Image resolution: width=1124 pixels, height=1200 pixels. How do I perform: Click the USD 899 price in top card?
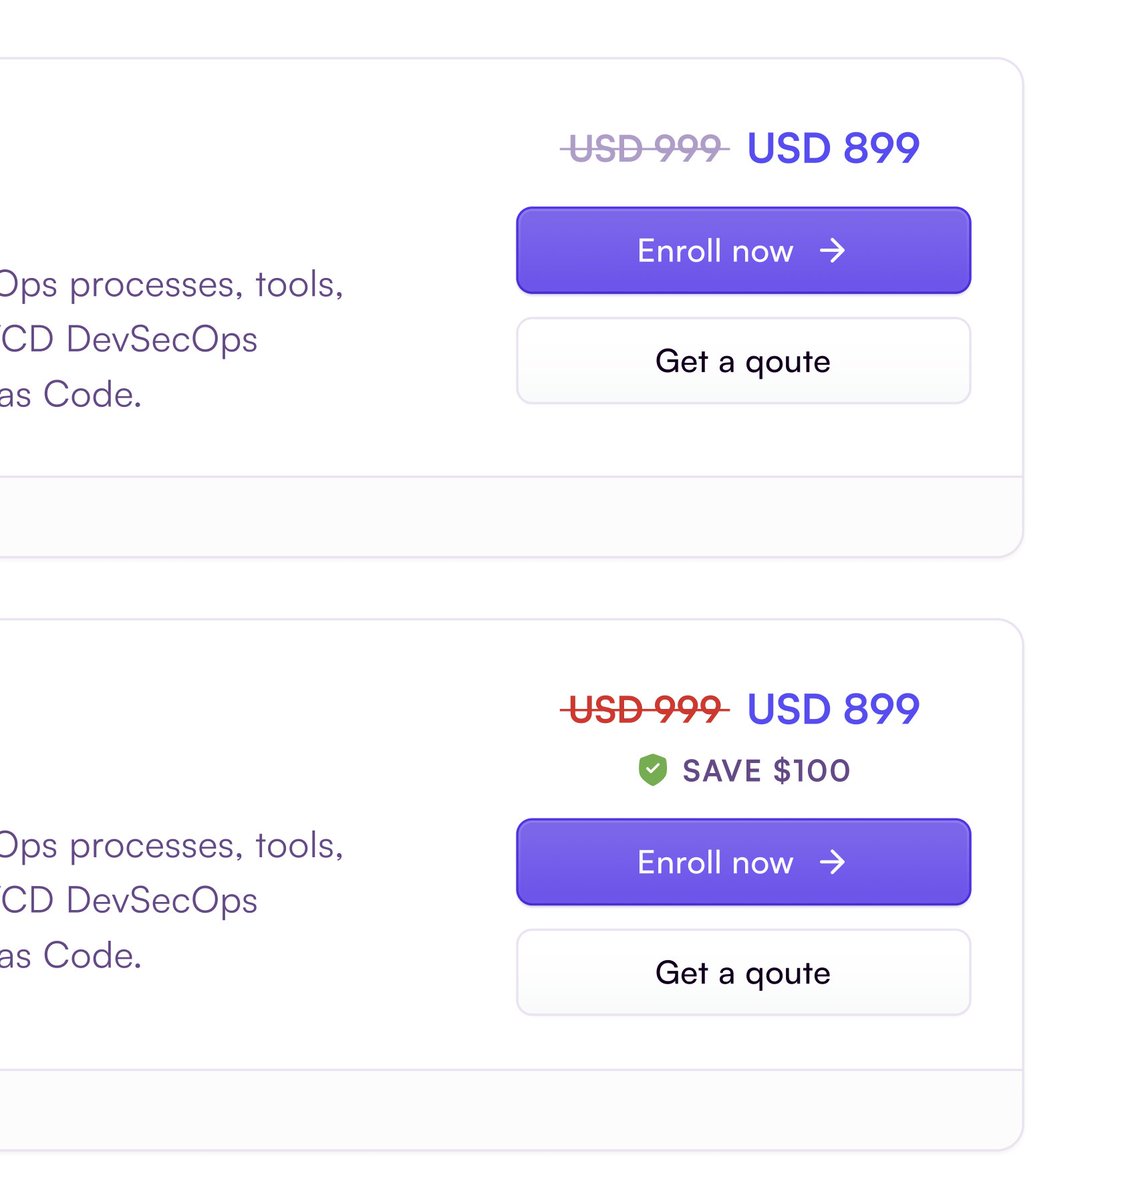click(x=833, y=148)
